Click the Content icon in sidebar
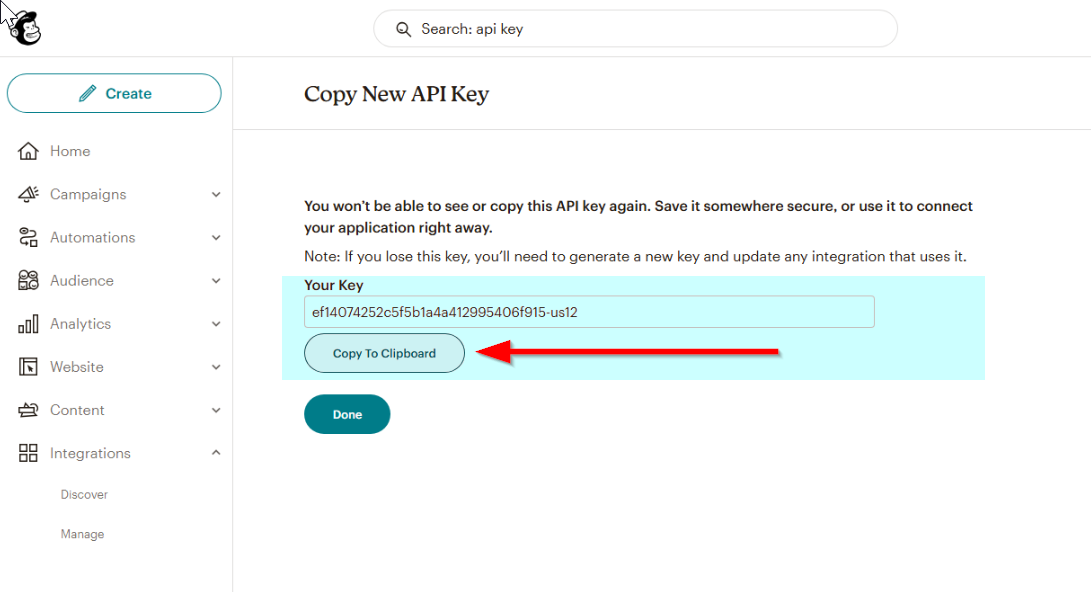Image resolution: width=1091 pixels, height=592 pixels. pos(28,410)
